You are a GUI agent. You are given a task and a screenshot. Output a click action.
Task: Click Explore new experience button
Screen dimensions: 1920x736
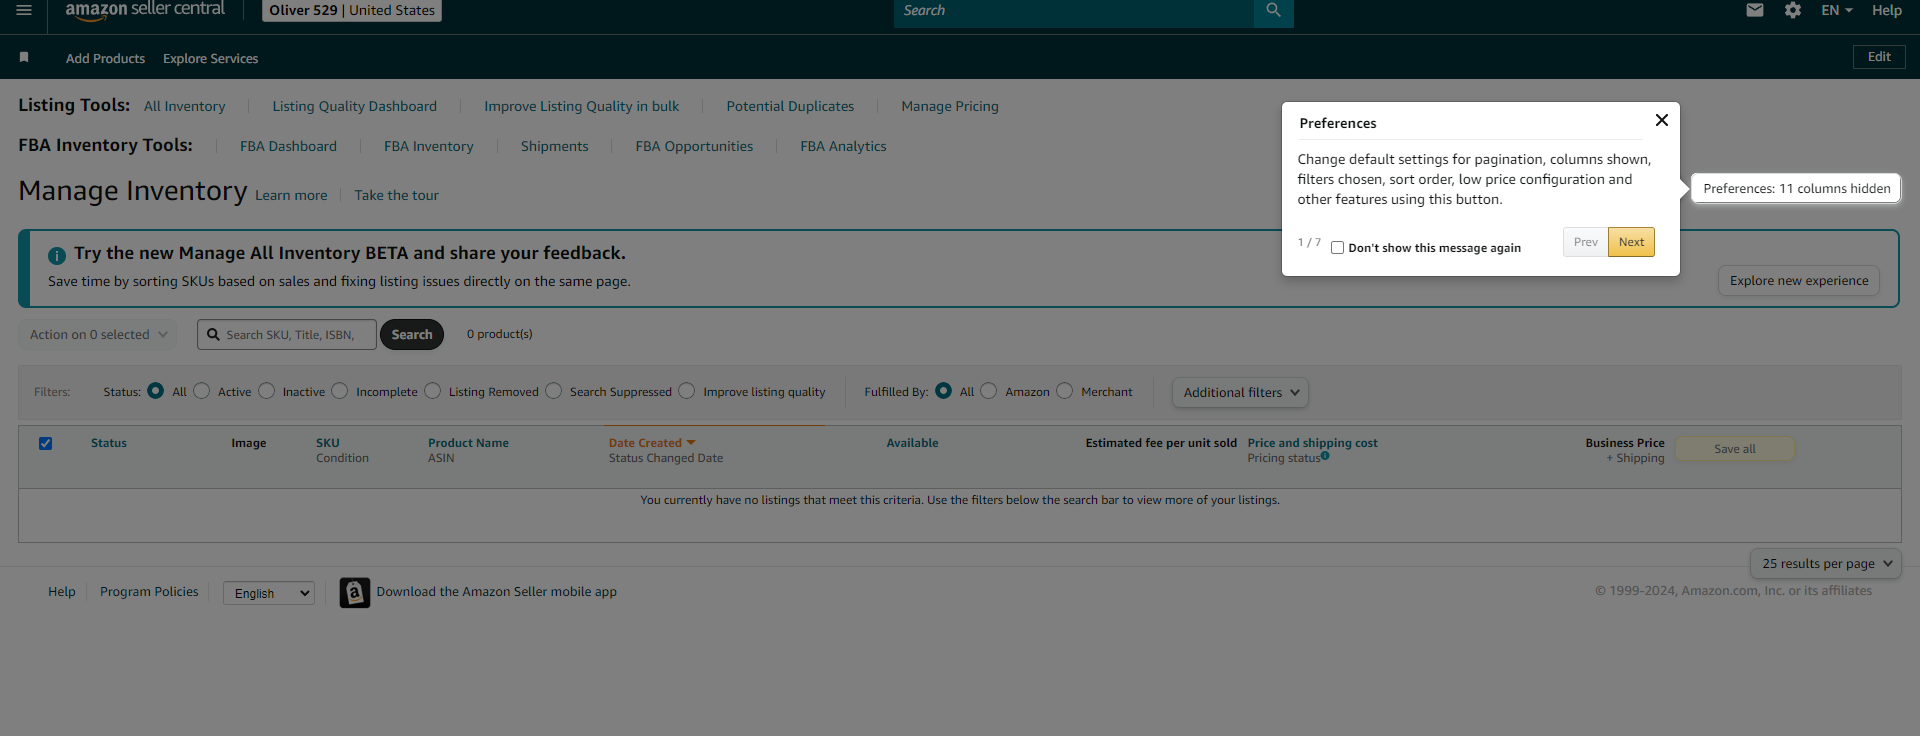coord(1799,281)
